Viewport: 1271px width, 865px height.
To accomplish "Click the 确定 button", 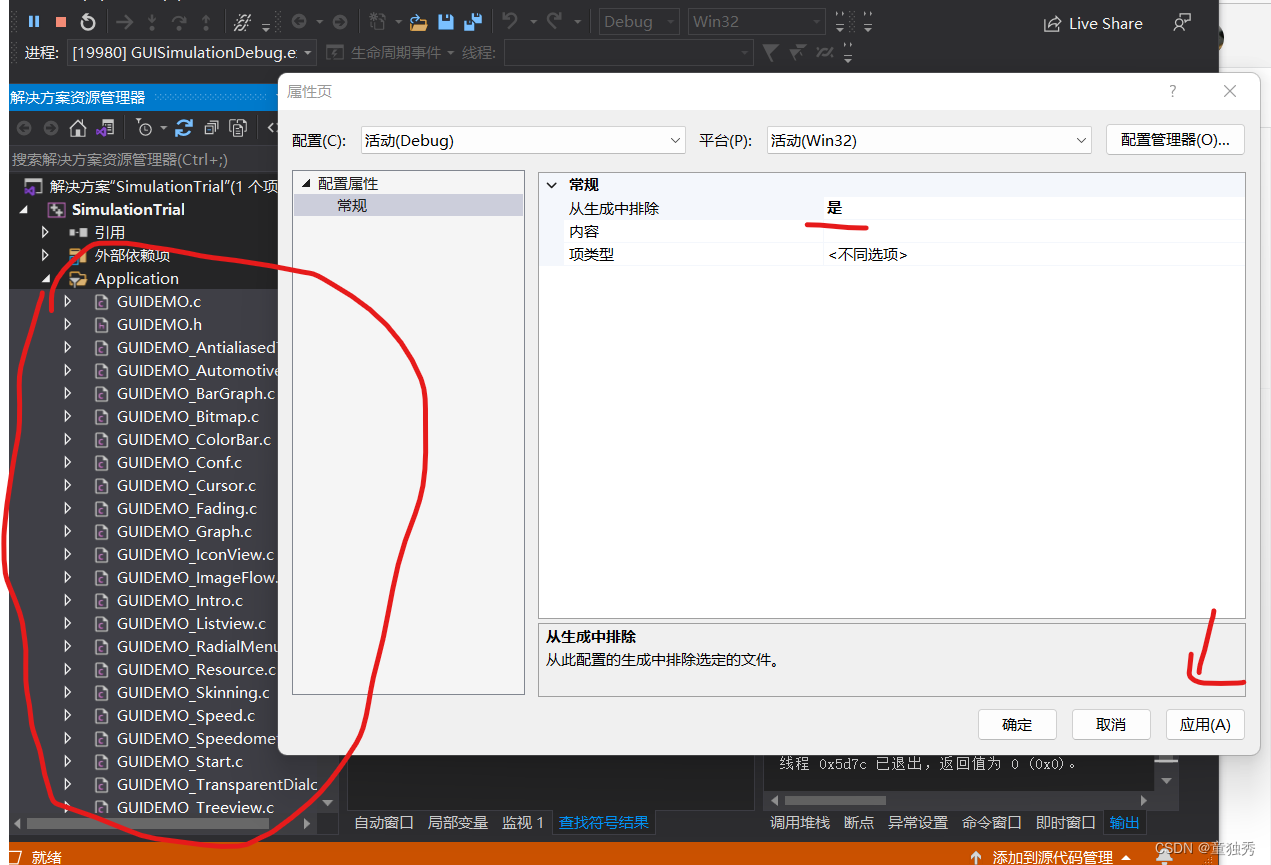I will (1016, 724).
